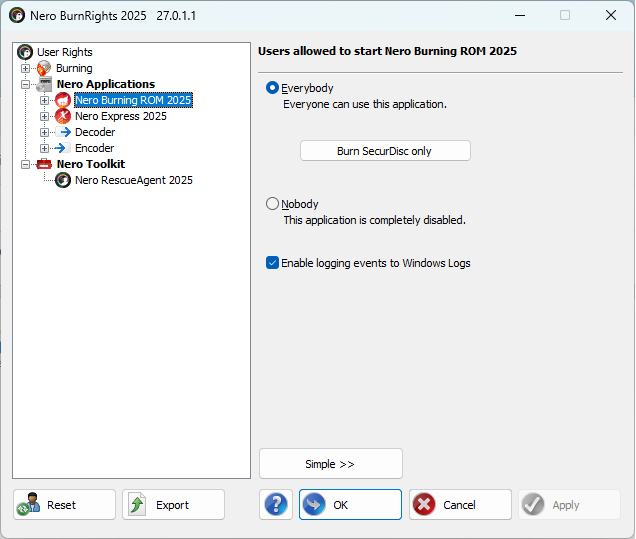Click the Burning node flame icon

[44, 68]
